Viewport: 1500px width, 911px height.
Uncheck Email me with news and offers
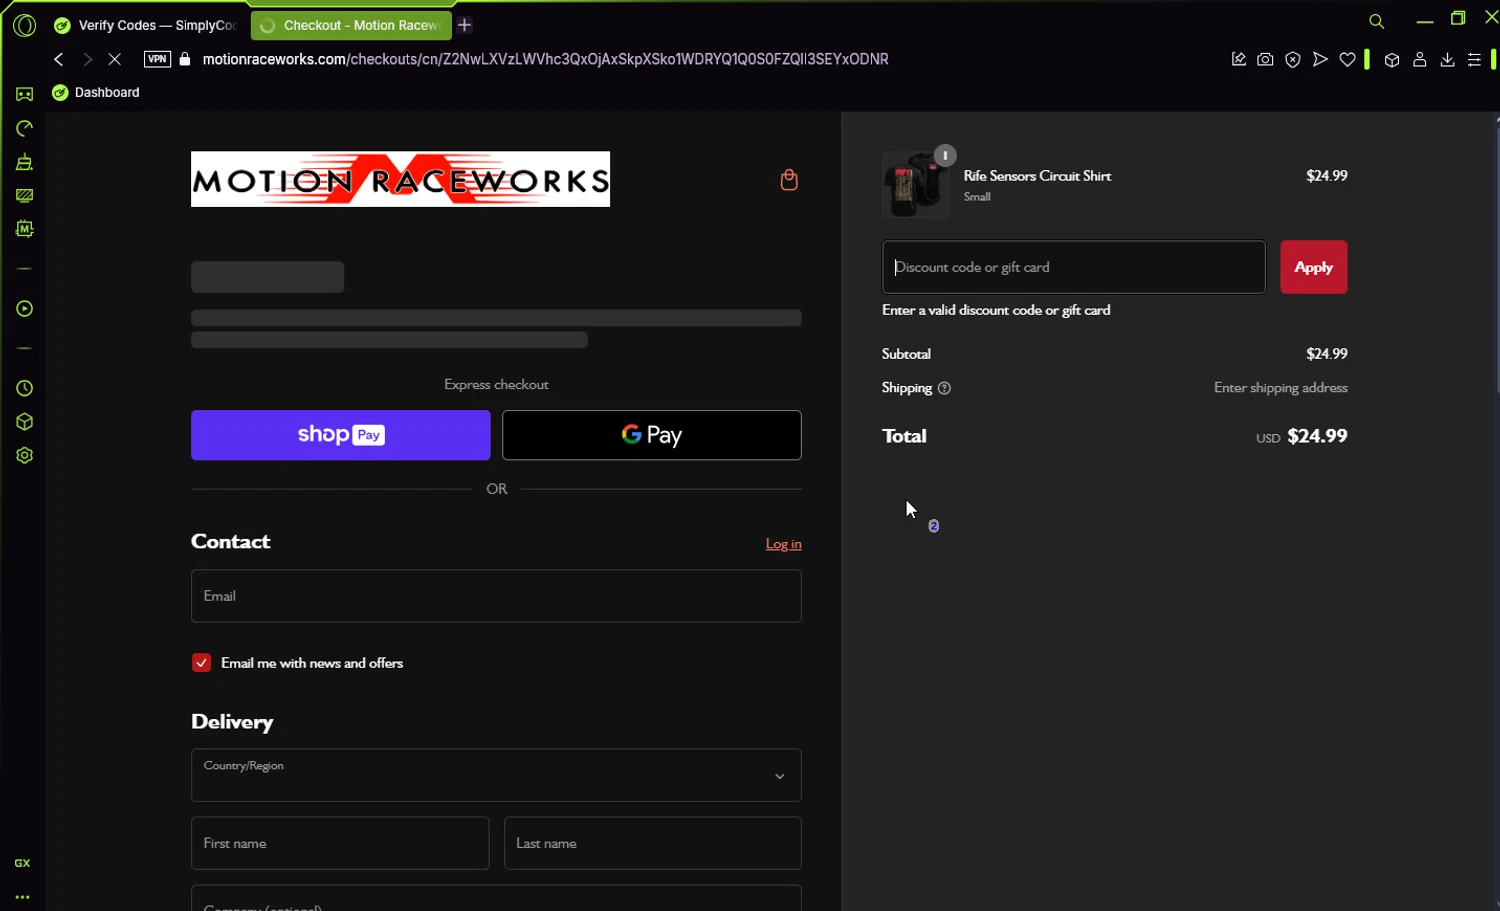pyautogui.click(x=201, y=663)
